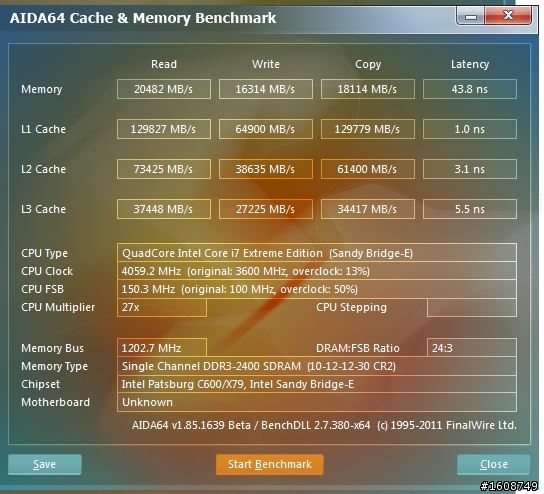Click the Start Benchmark button
Viewport: 544px width, 494px height.
click(x=270, y=464)
